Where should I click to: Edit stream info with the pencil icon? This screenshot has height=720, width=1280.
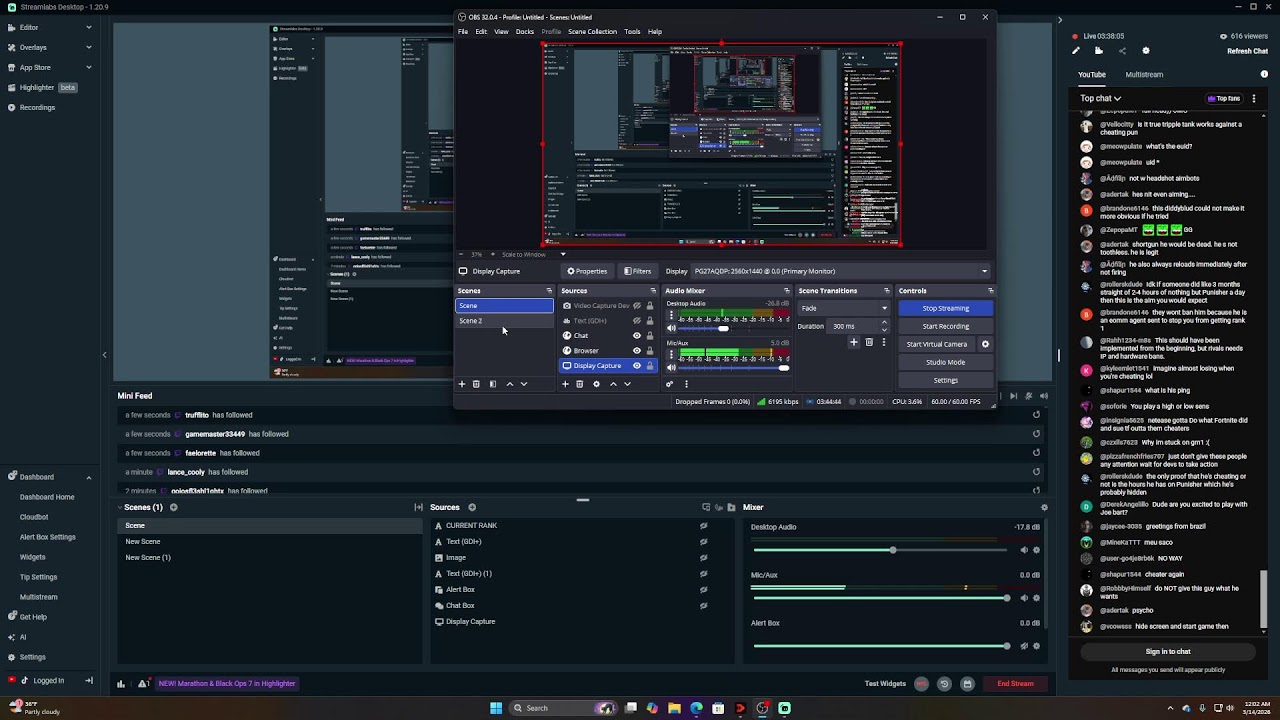tap(1076, 51)
